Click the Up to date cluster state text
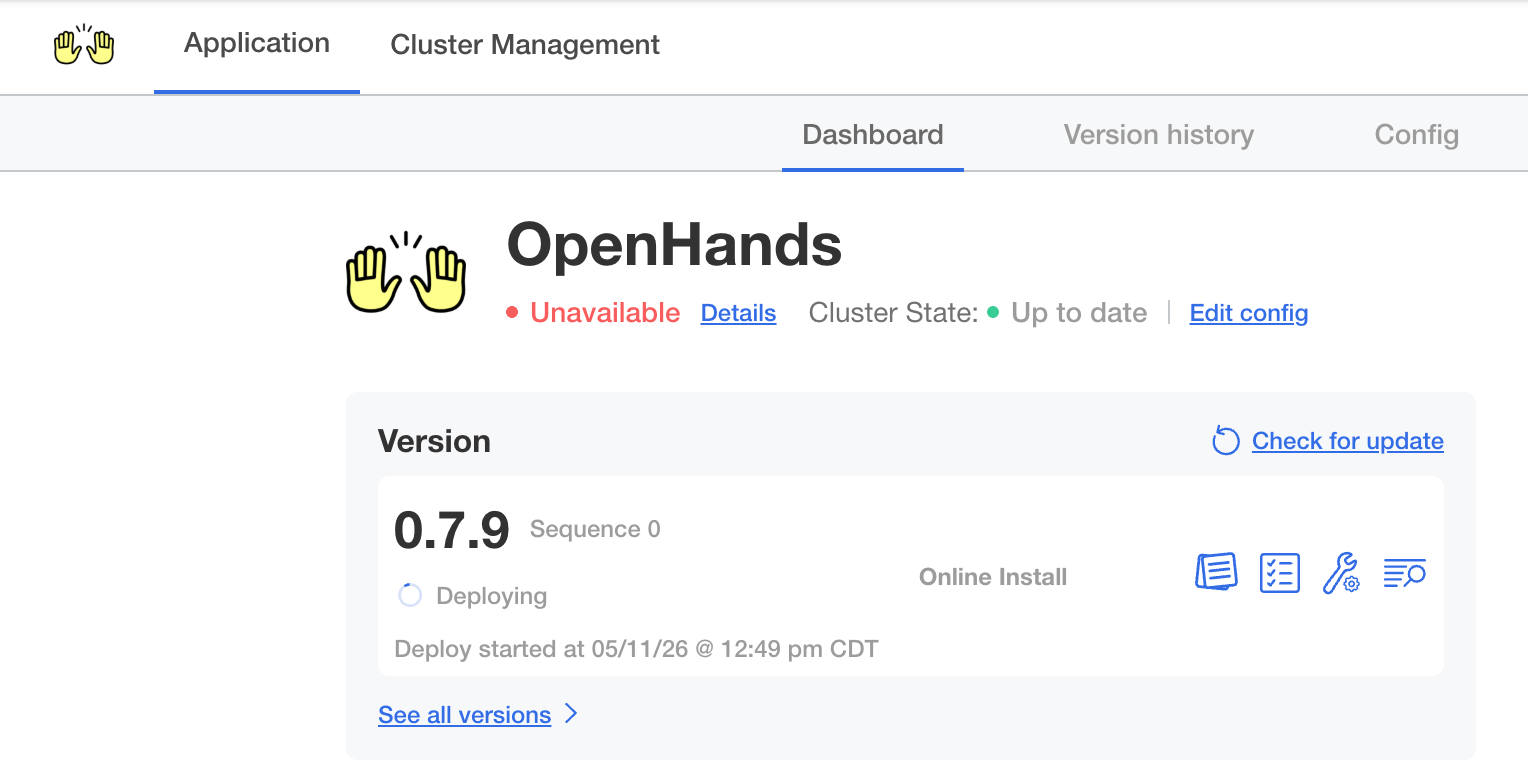Viewport: 1528px width, 784px height. (1079, 313)
